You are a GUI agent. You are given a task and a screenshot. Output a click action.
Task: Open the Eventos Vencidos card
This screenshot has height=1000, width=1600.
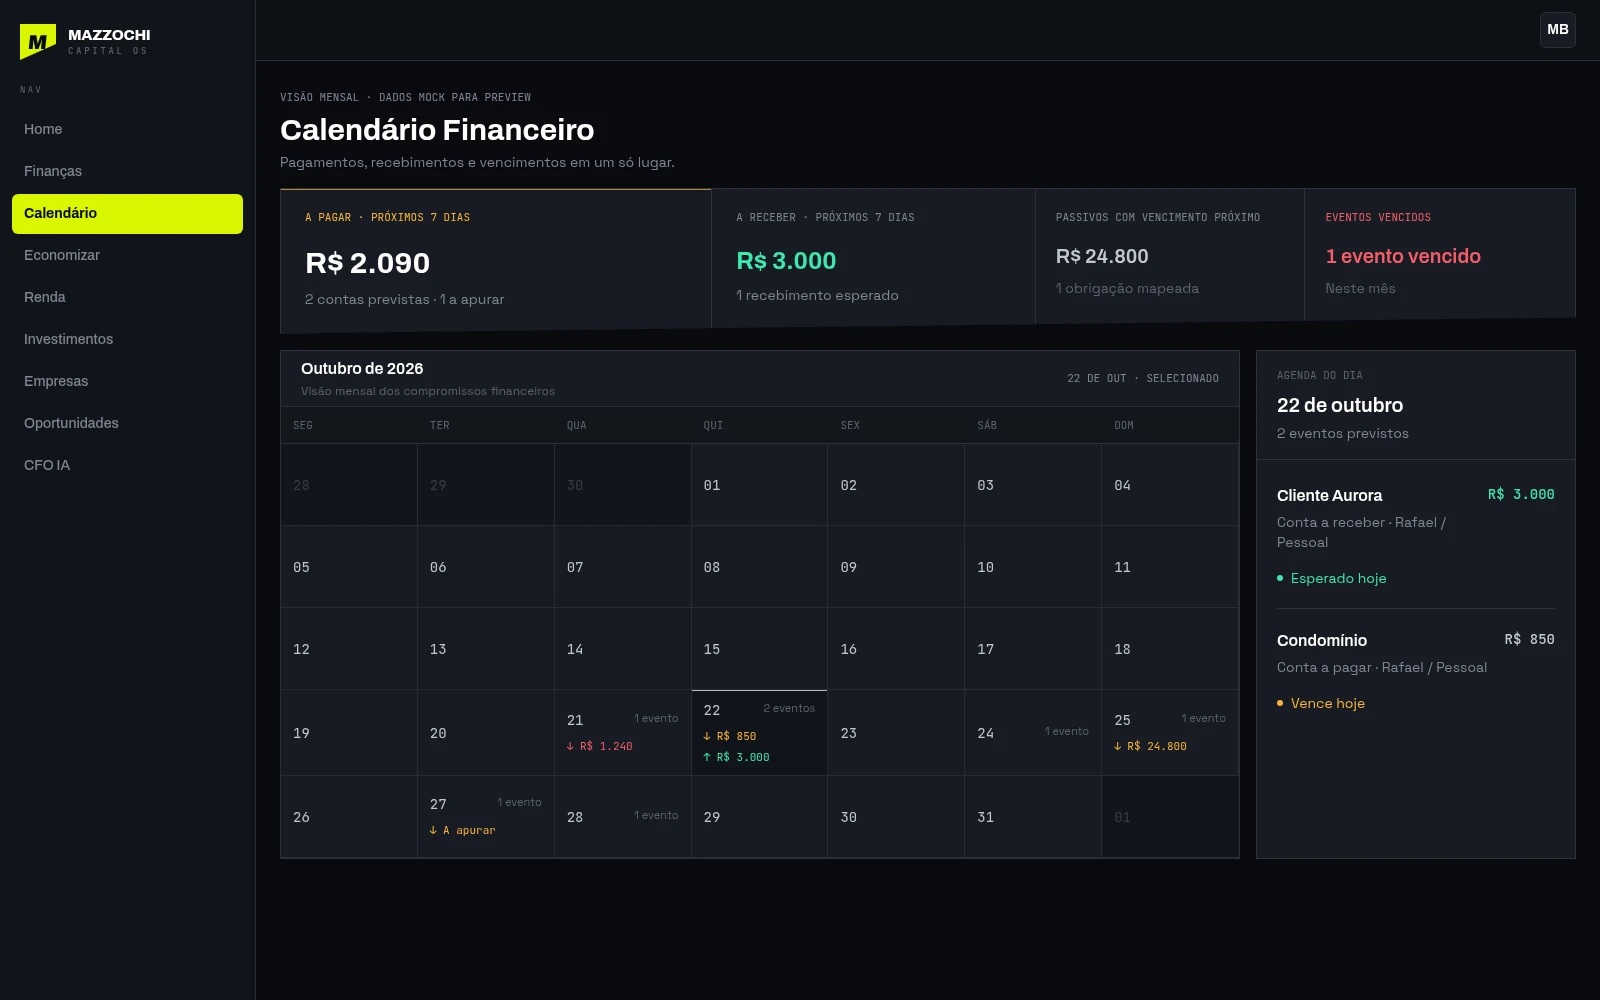(x=1440, y=254)
